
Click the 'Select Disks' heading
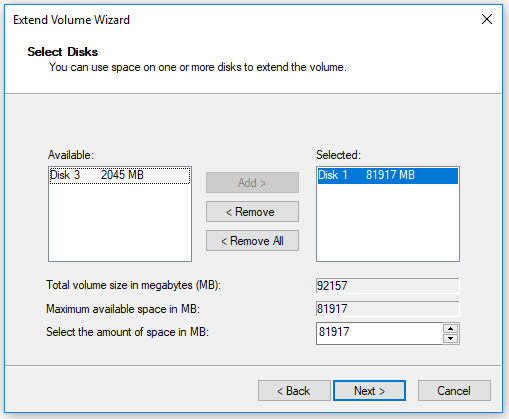click(63, 52)
